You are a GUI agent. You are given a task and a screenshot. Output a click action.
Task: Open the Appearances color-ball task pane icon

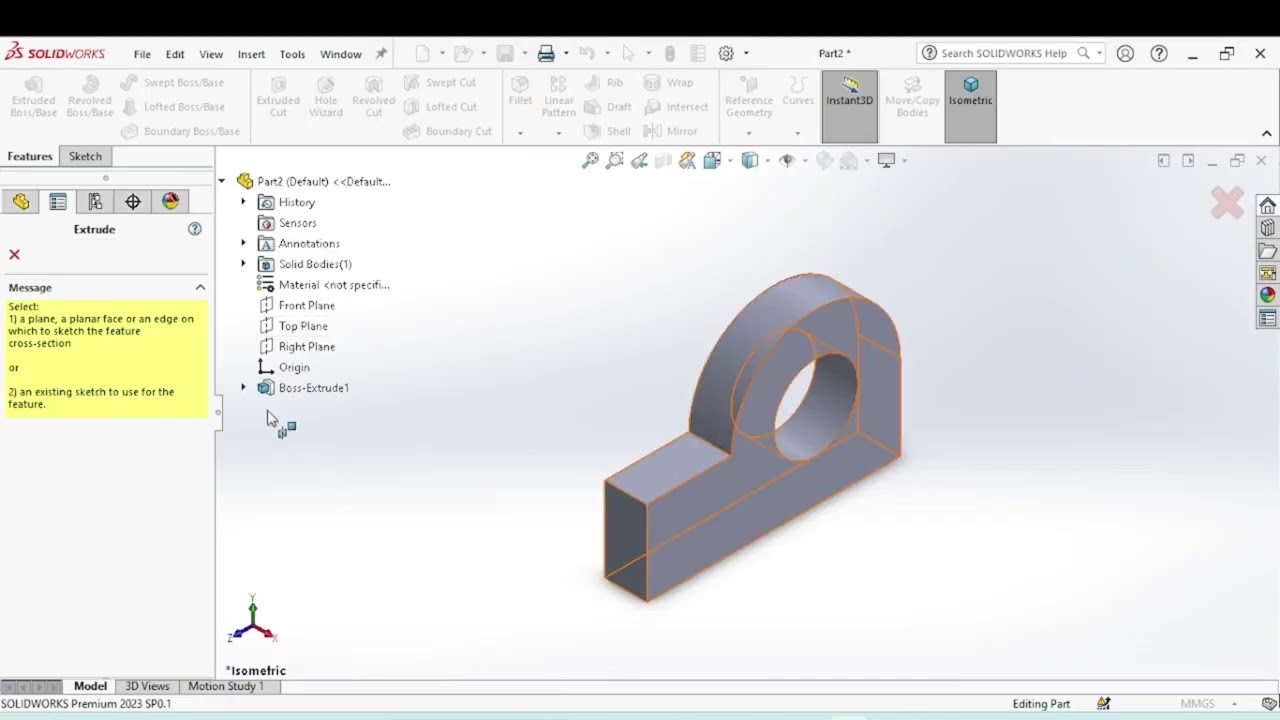[1268, 295]
